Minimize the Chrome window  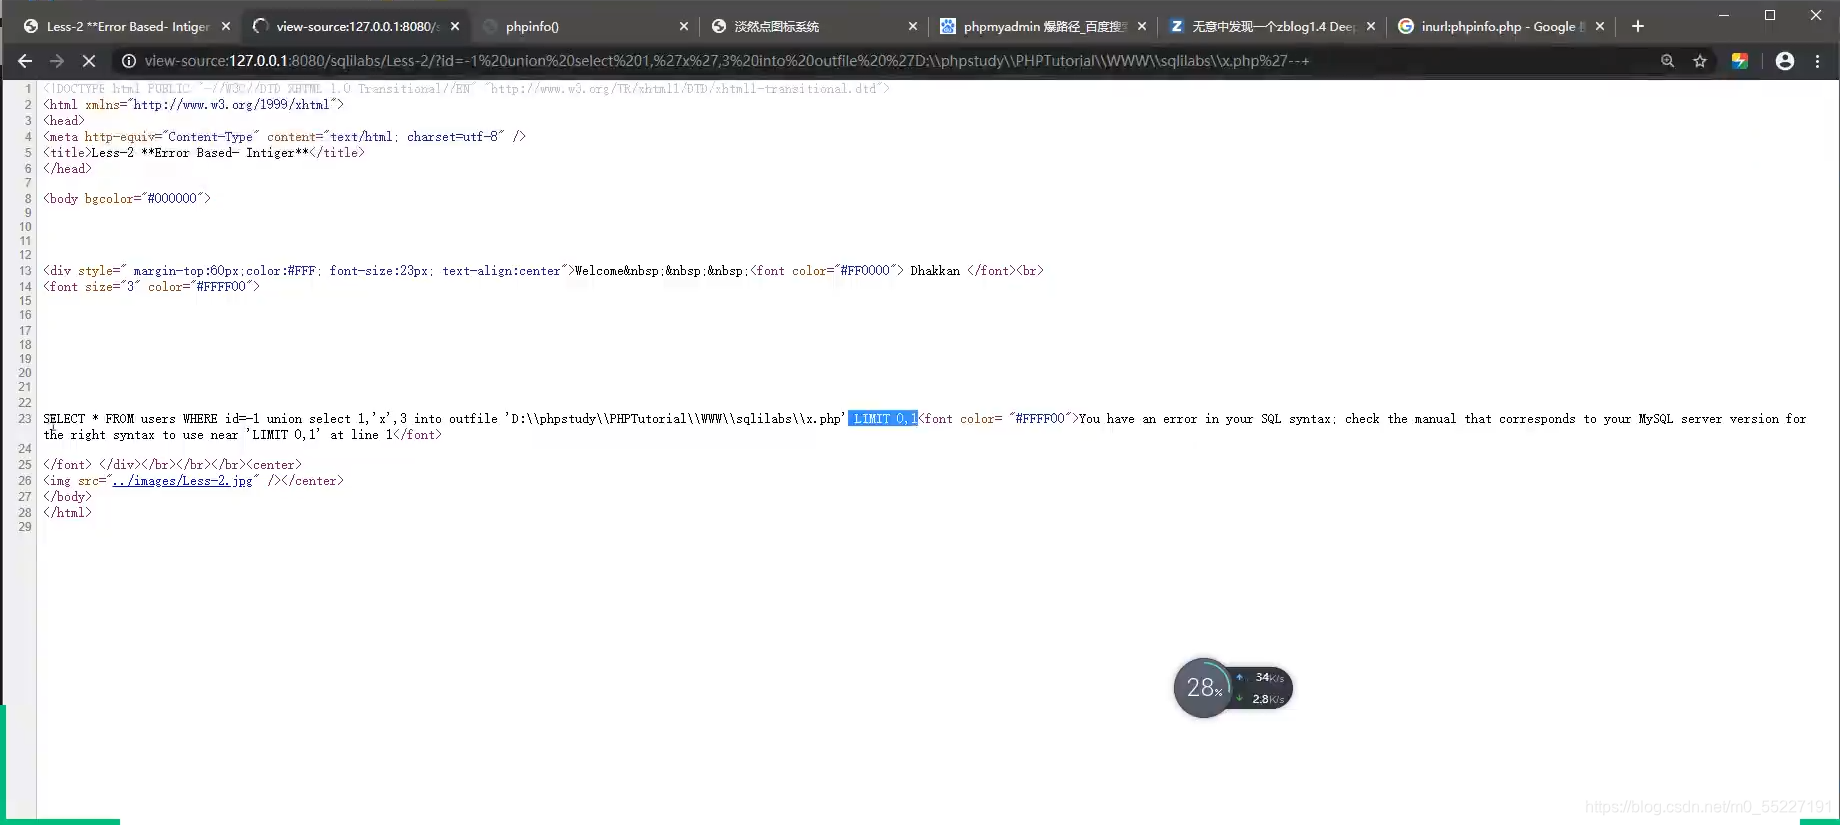(x=1724, y=15)
